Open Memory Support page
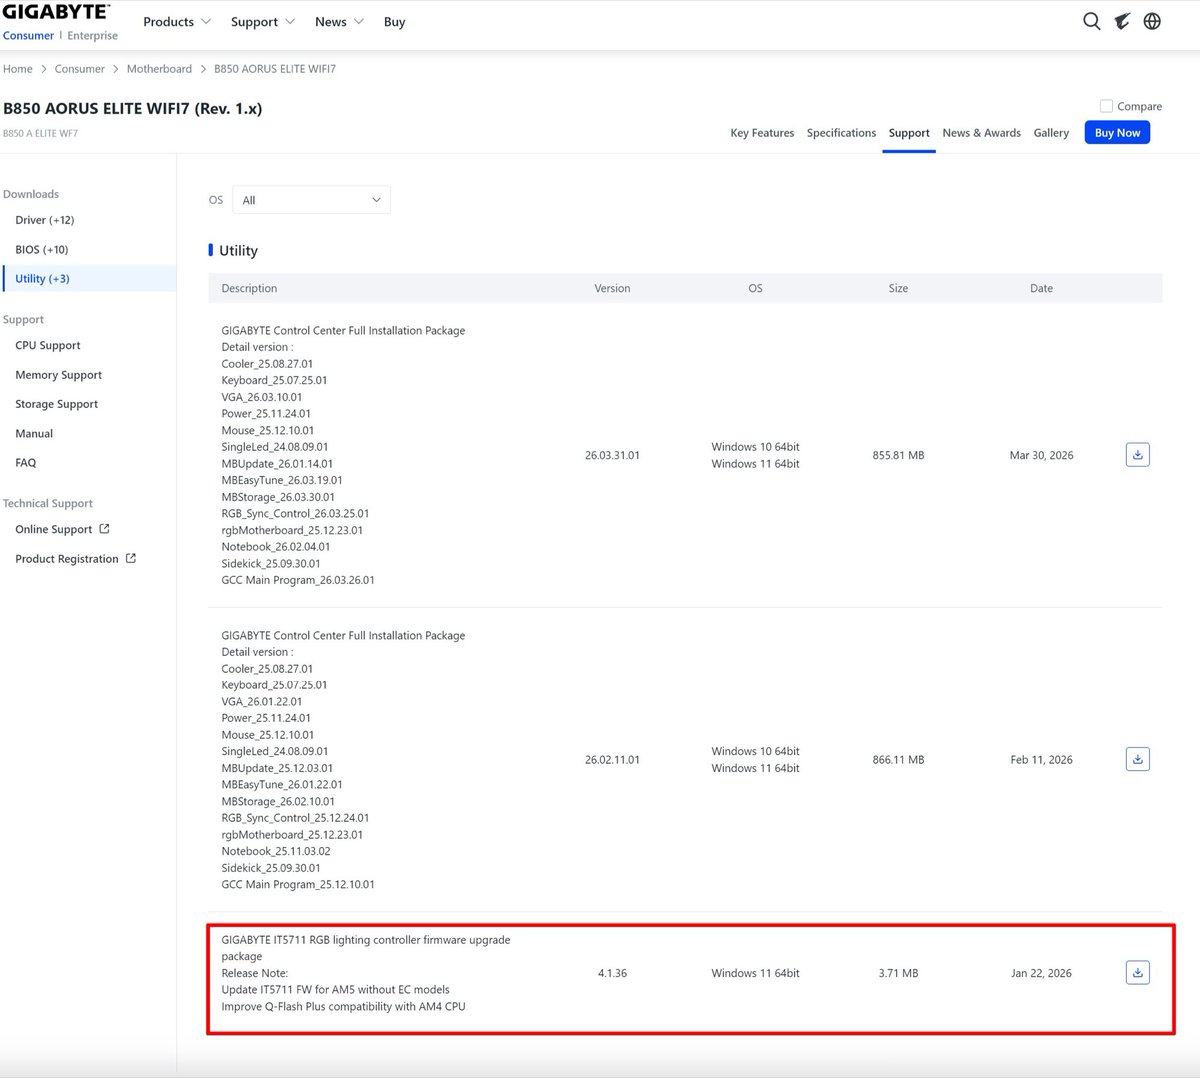The height and width of the screenshot is (1078, 1200). 59,375
